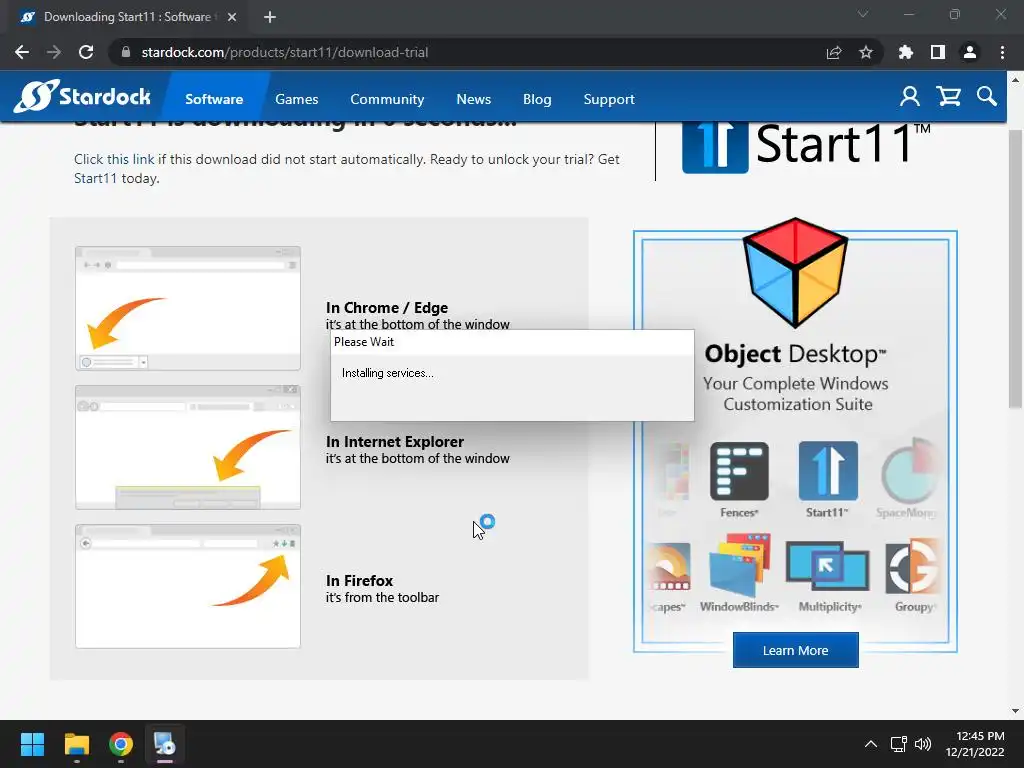Image resolution: width=1024 pixels, height=768 pixels.
Task: Click the browser forward arrow
Action: (x=54, y=52)
